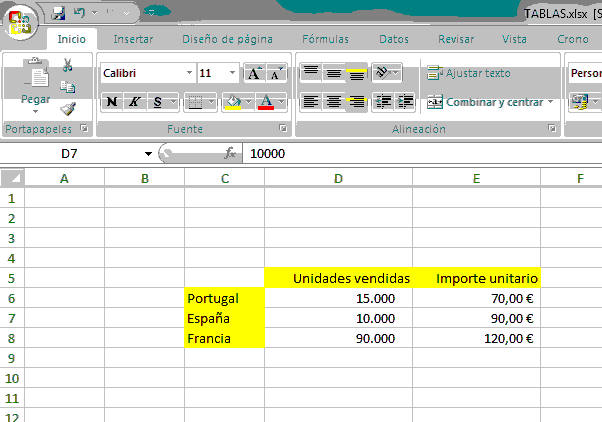
Task: Align text to middle of cell
Action: (334, 72)
